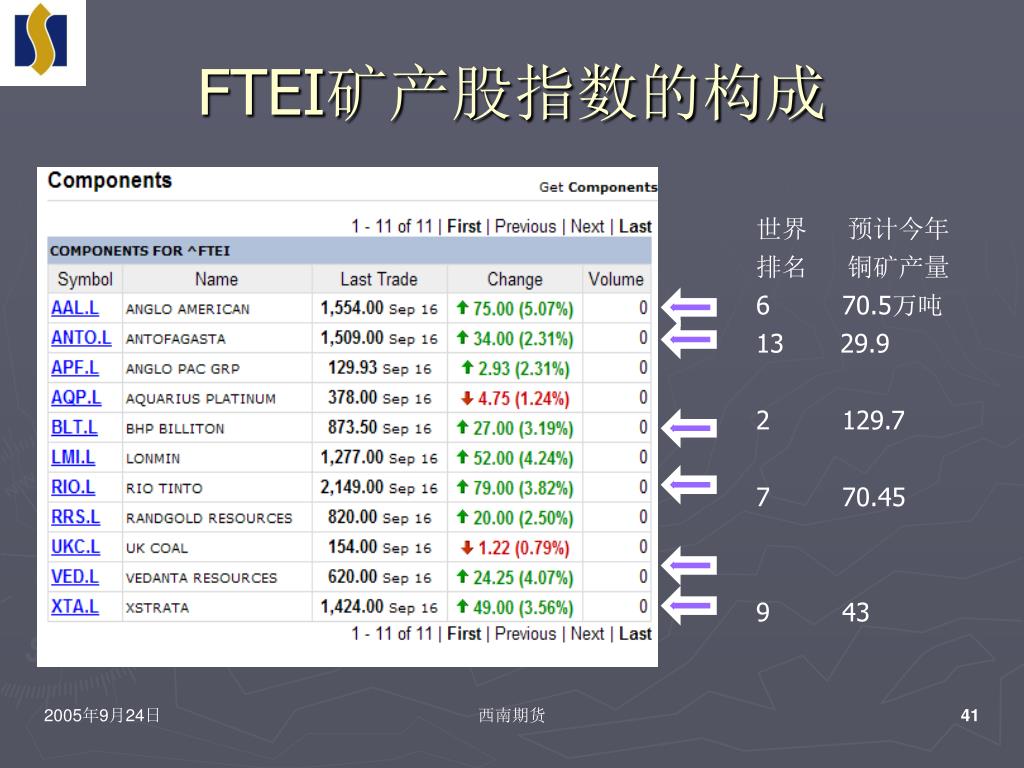Click green up arrow in BLT.L row
Screen dimensions: 1024x768
pos(462,427)
